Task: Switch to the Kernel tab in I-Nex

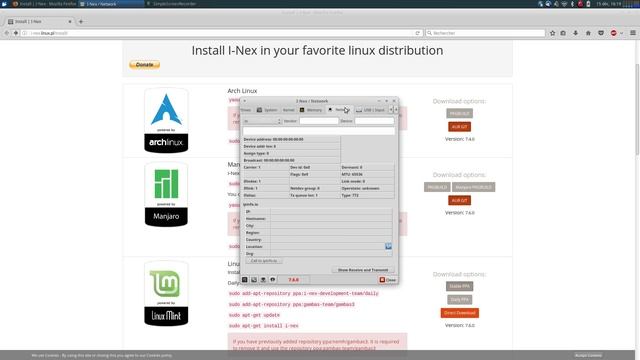Action: click(288, 110)
